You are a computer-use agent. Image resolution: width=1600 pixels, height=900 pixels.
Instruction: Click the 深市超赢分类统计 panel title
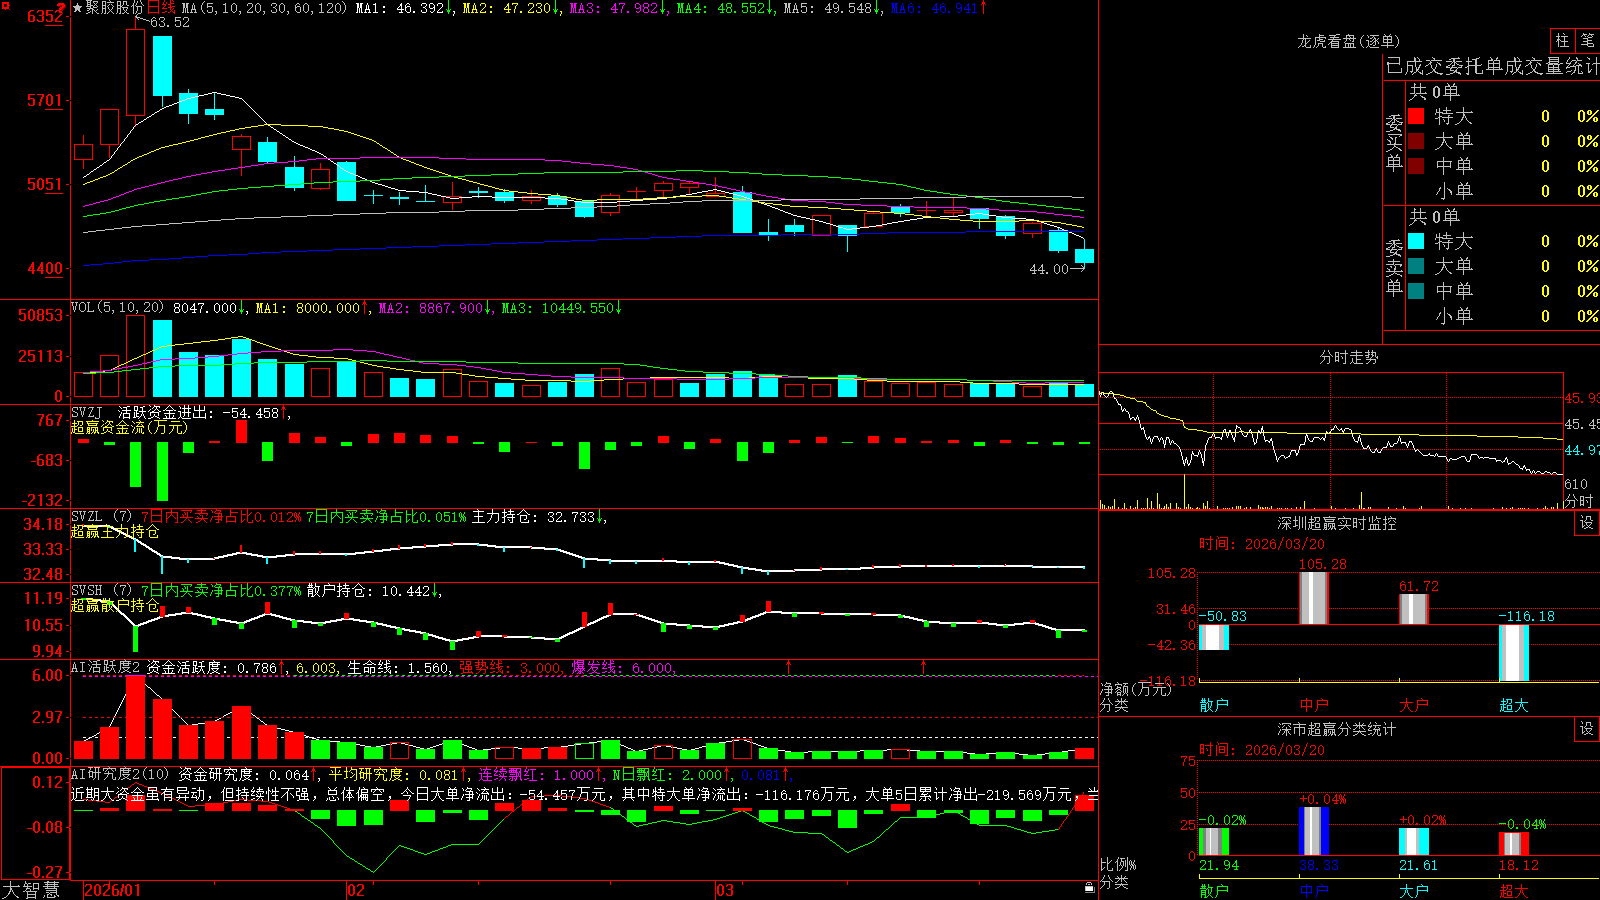[x=1336, y=729]
